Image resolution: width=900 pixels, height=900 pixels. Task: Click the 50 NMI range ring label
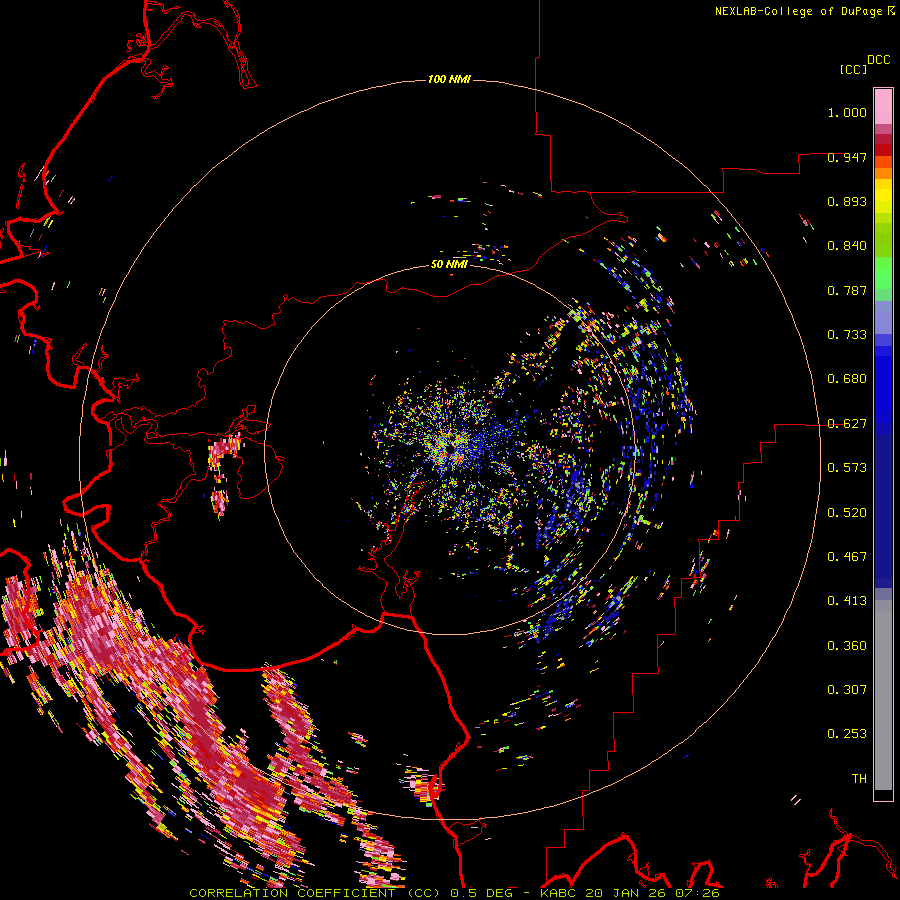(x=449, y=264)
